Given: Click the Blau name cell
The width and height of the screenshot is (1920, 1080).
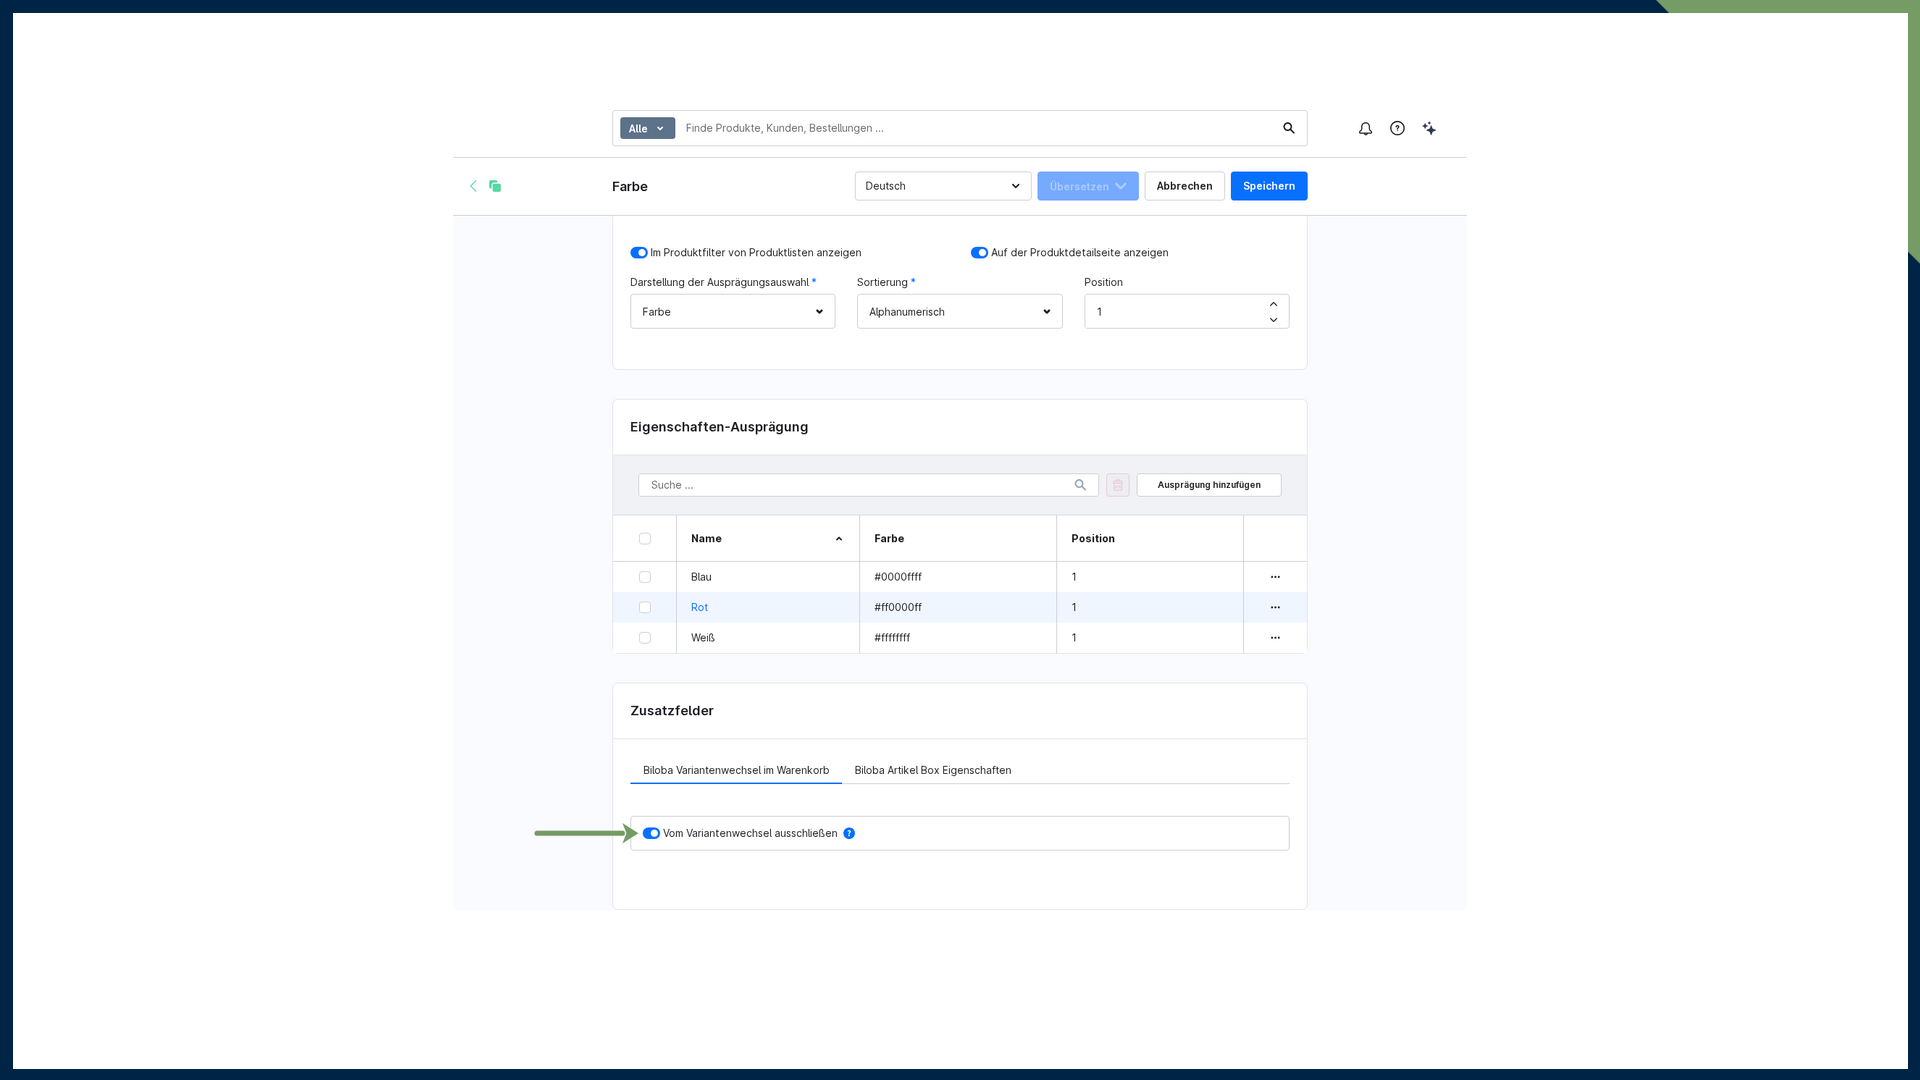Looking at the screenshot, I should click(x=768, y=577).
